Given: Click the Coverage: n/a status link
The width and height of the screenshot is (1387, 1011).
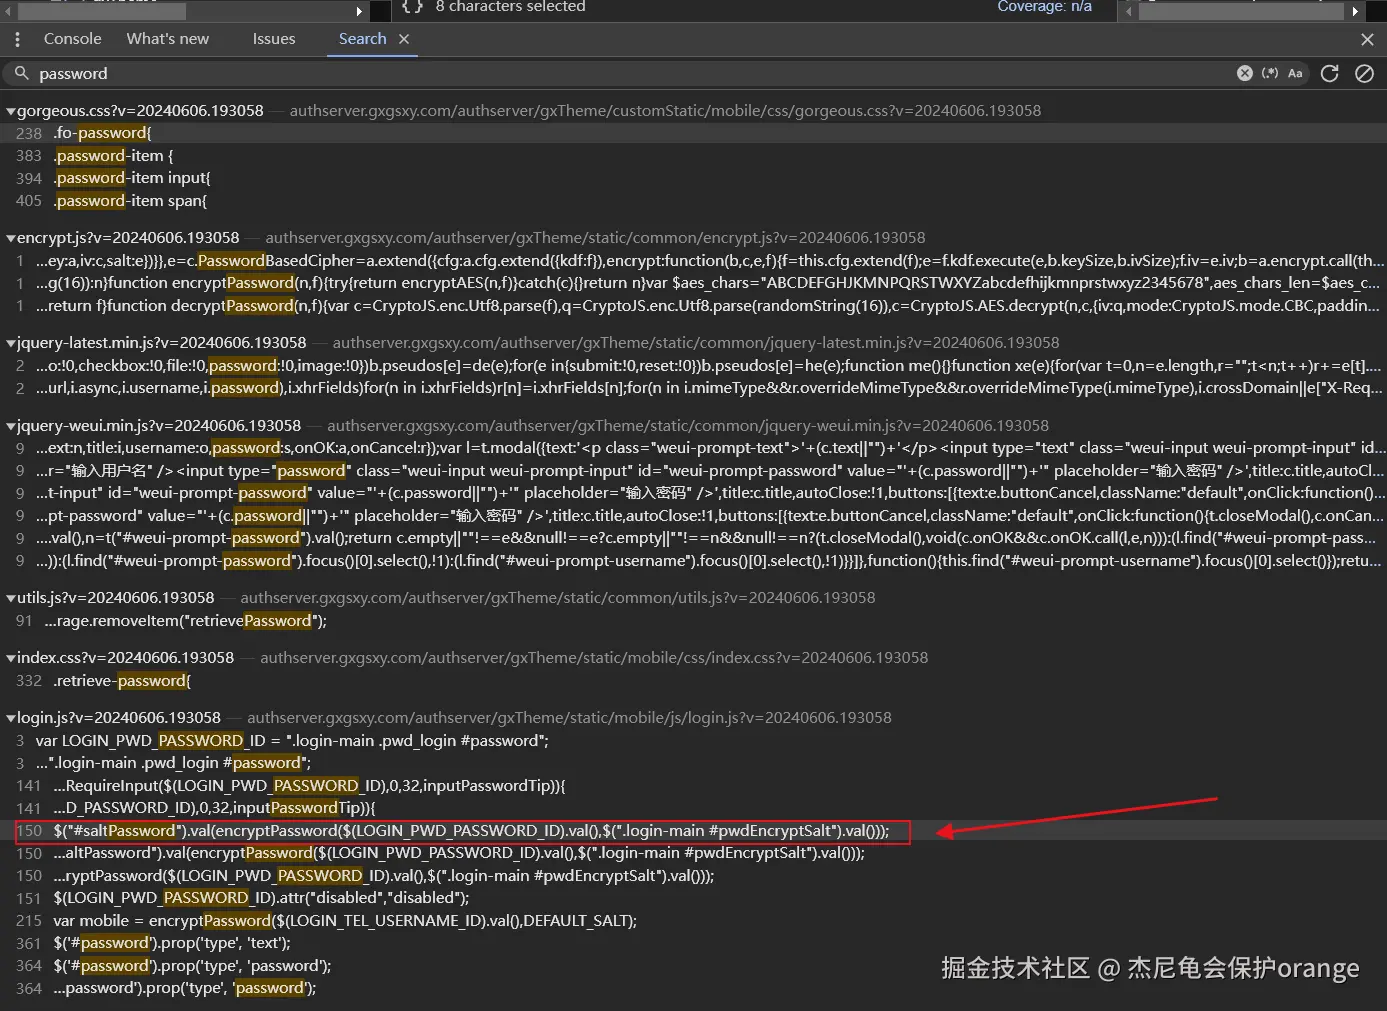Looking at the screenshot, I should [1044, 6].
